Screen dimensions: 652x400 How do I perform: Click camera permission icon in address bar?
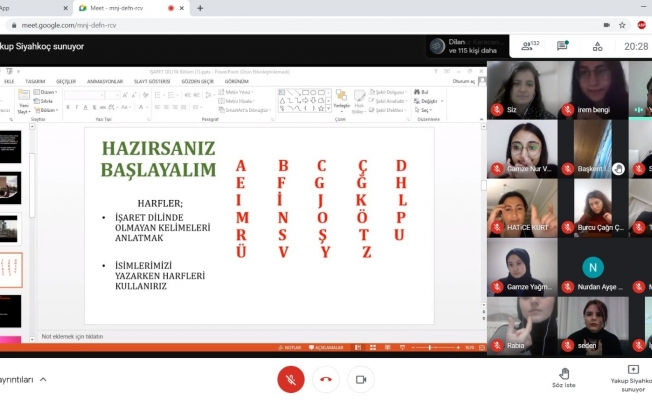point(607,24)
